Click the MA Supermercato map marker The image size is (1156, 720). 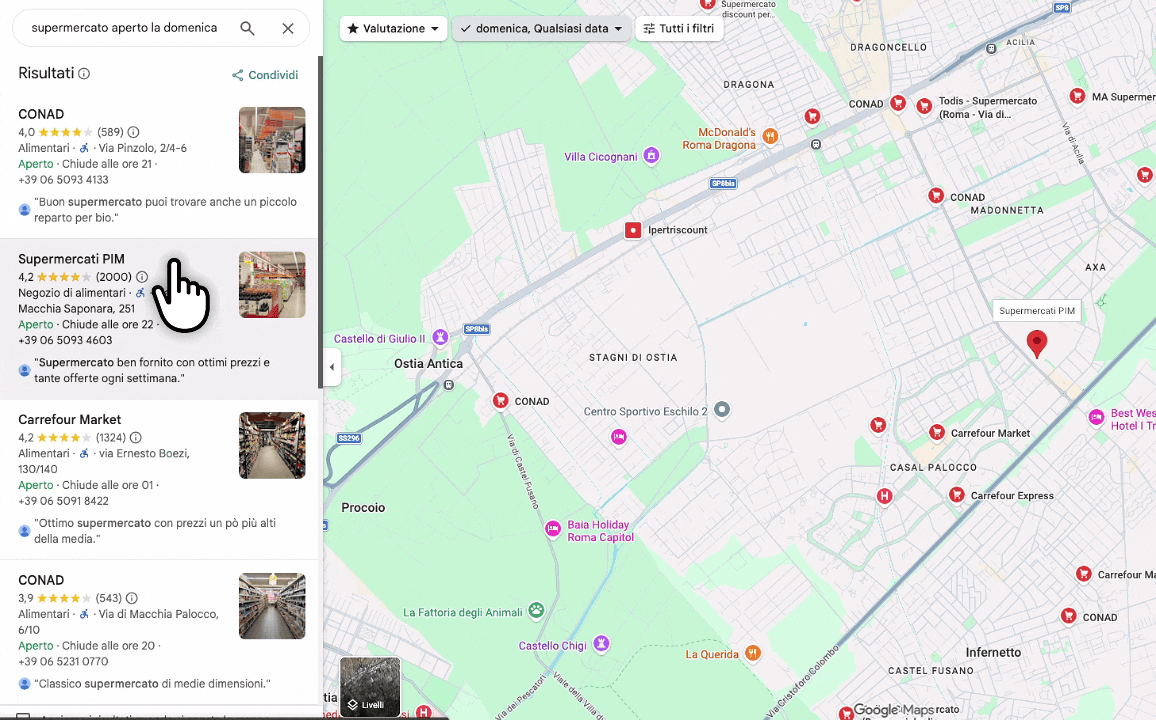(x=1077, y=96)
